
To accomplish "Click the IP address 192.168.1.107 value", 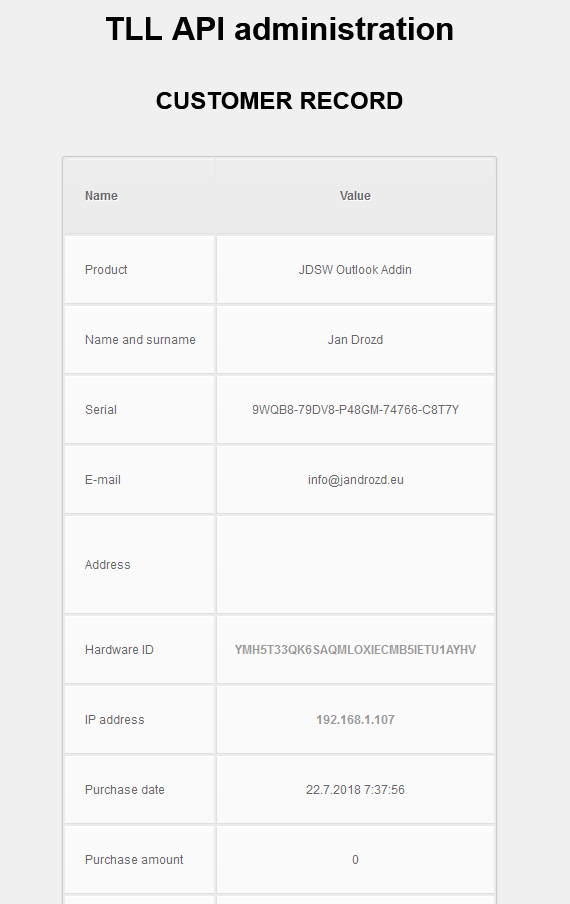I will (x=355, y=720).
